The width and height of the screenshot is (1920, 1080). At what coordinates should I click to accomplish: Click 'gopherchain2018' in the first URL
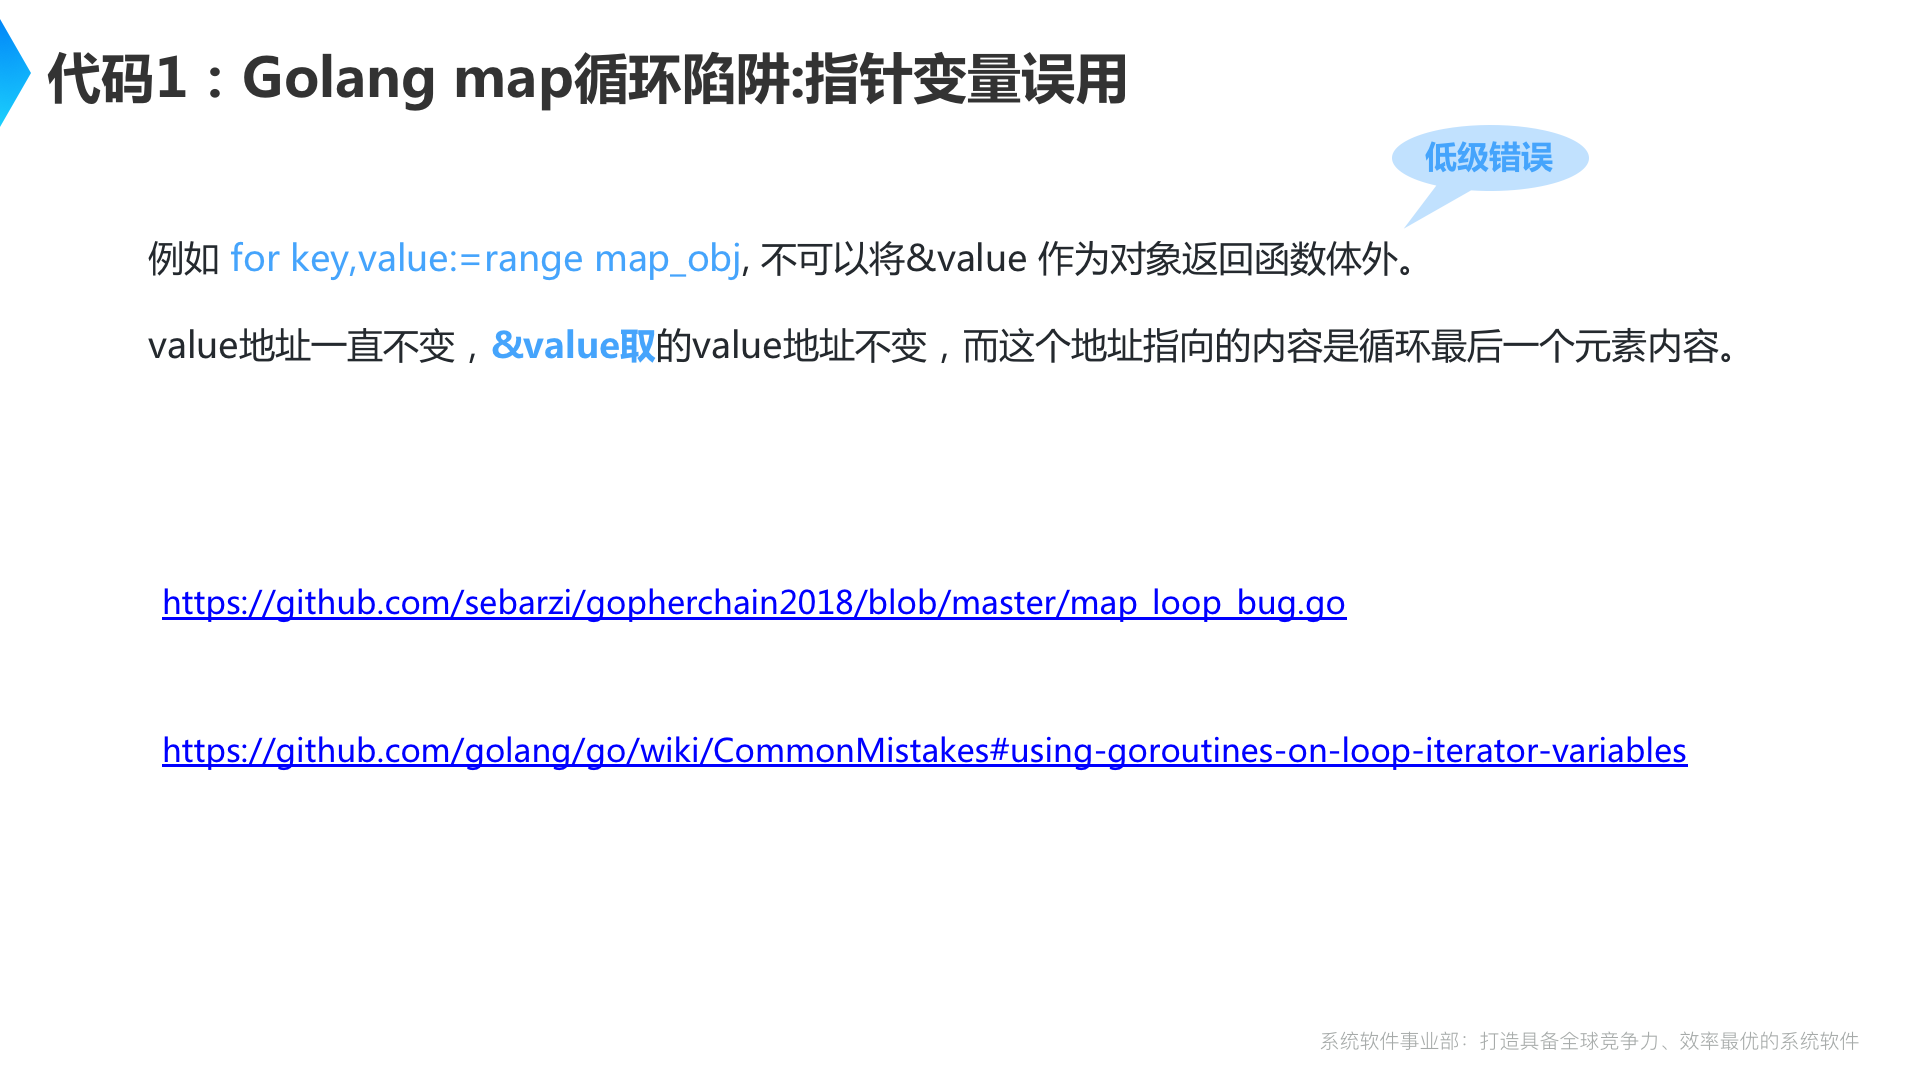tap(720, 603)
